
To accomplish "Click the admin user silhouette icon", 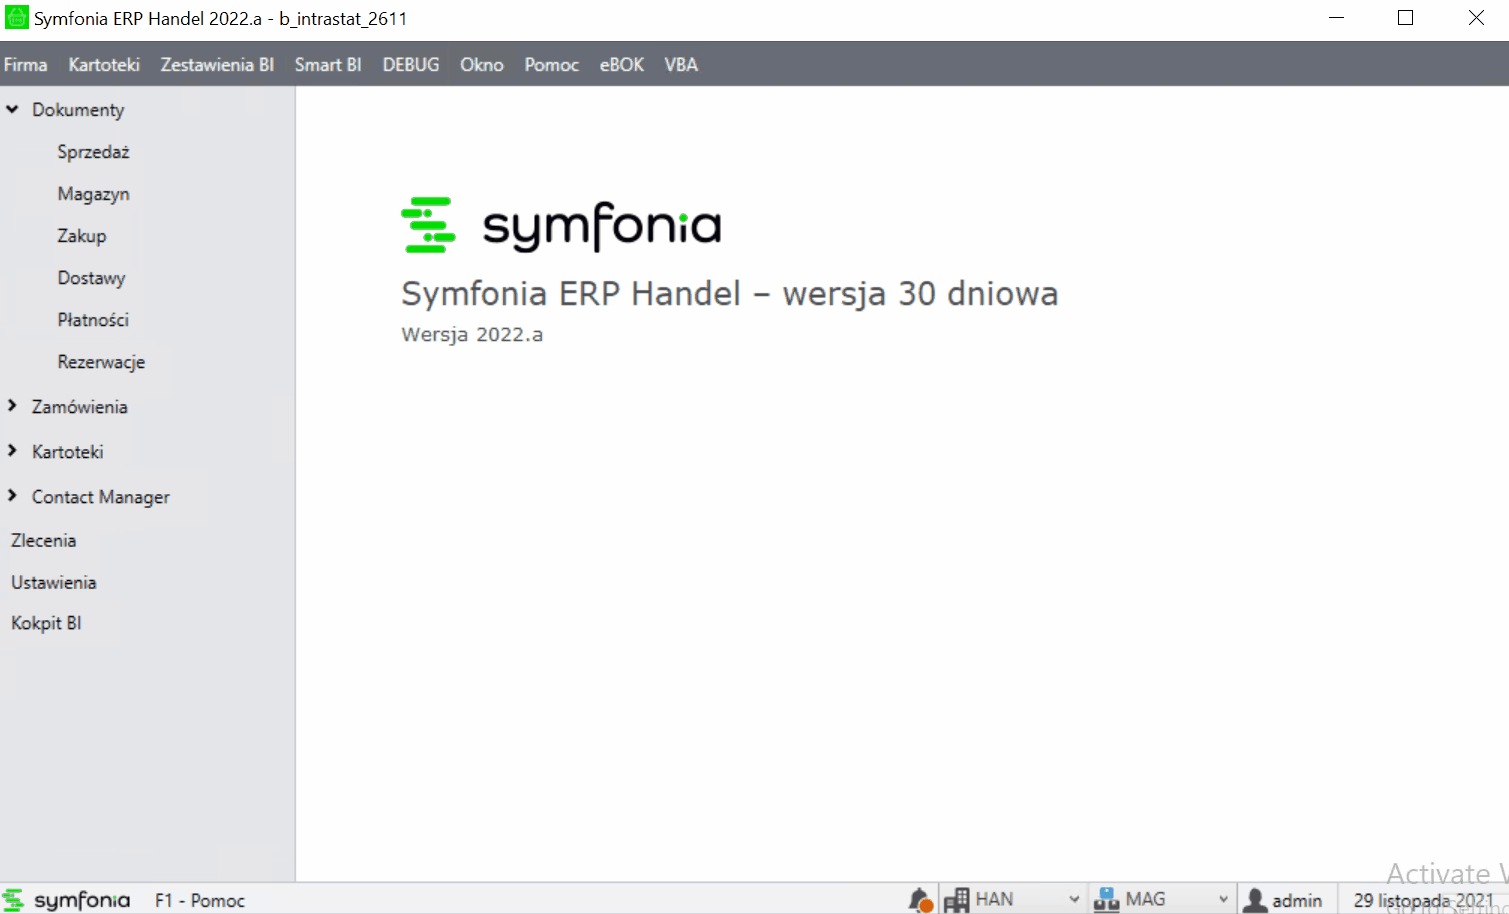I will pyautogui.click(x=1255, y=900).
